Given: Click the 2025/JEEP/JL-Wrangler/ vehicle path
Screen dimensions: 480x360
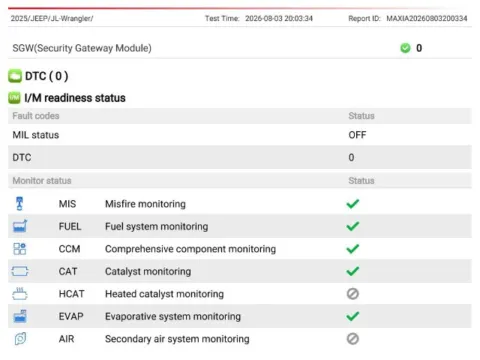Looking at the screenshot, I should click(52, 18).
